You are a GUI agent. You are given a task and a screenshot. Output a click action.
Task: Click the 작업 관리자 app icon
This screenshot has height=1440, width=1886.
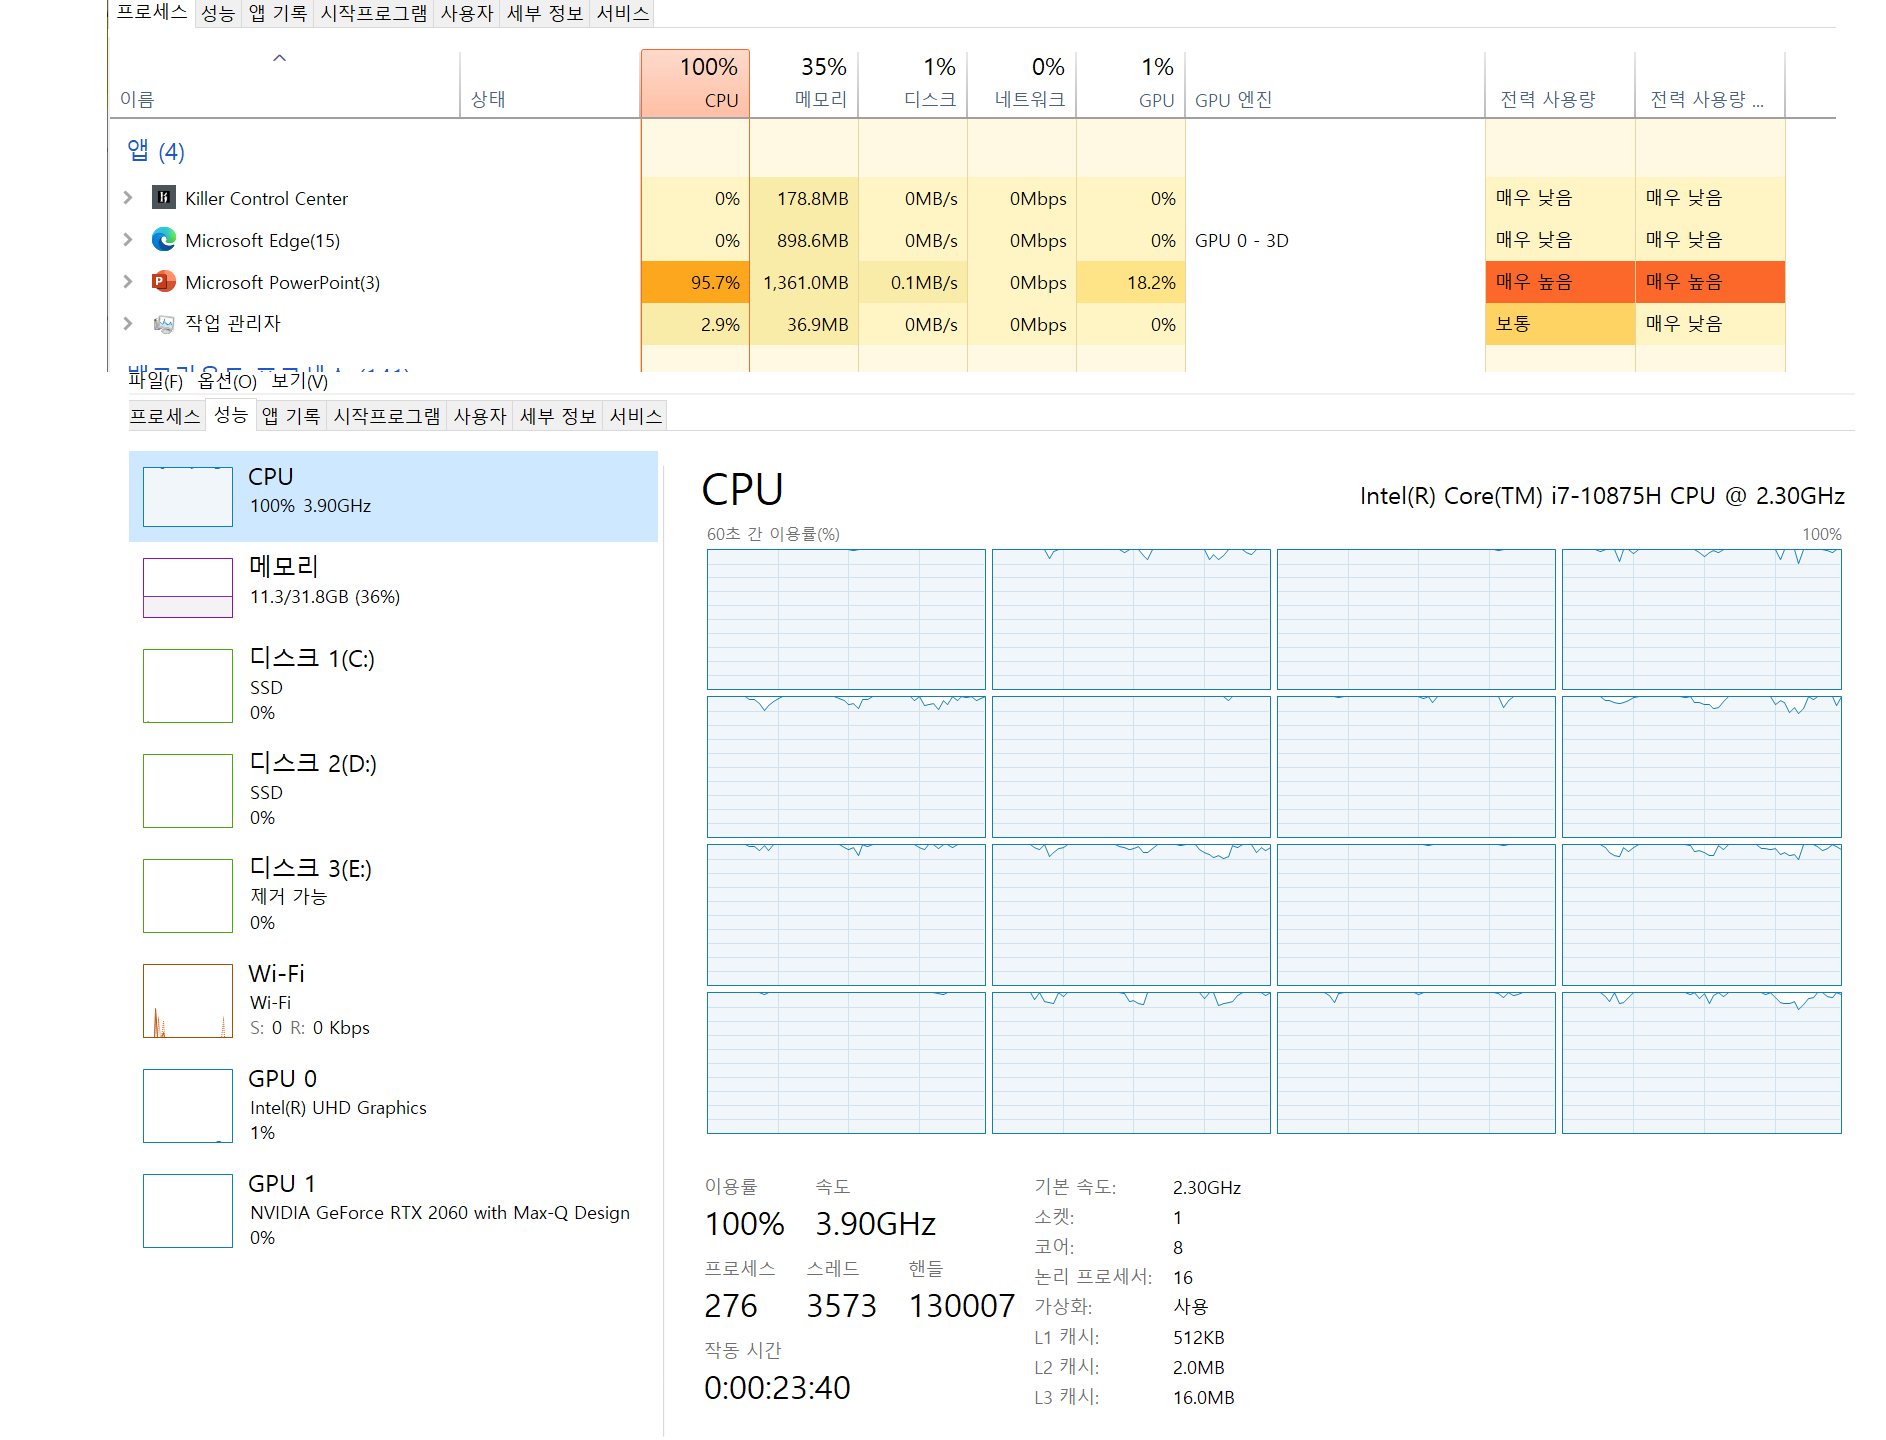click(164, 324)
